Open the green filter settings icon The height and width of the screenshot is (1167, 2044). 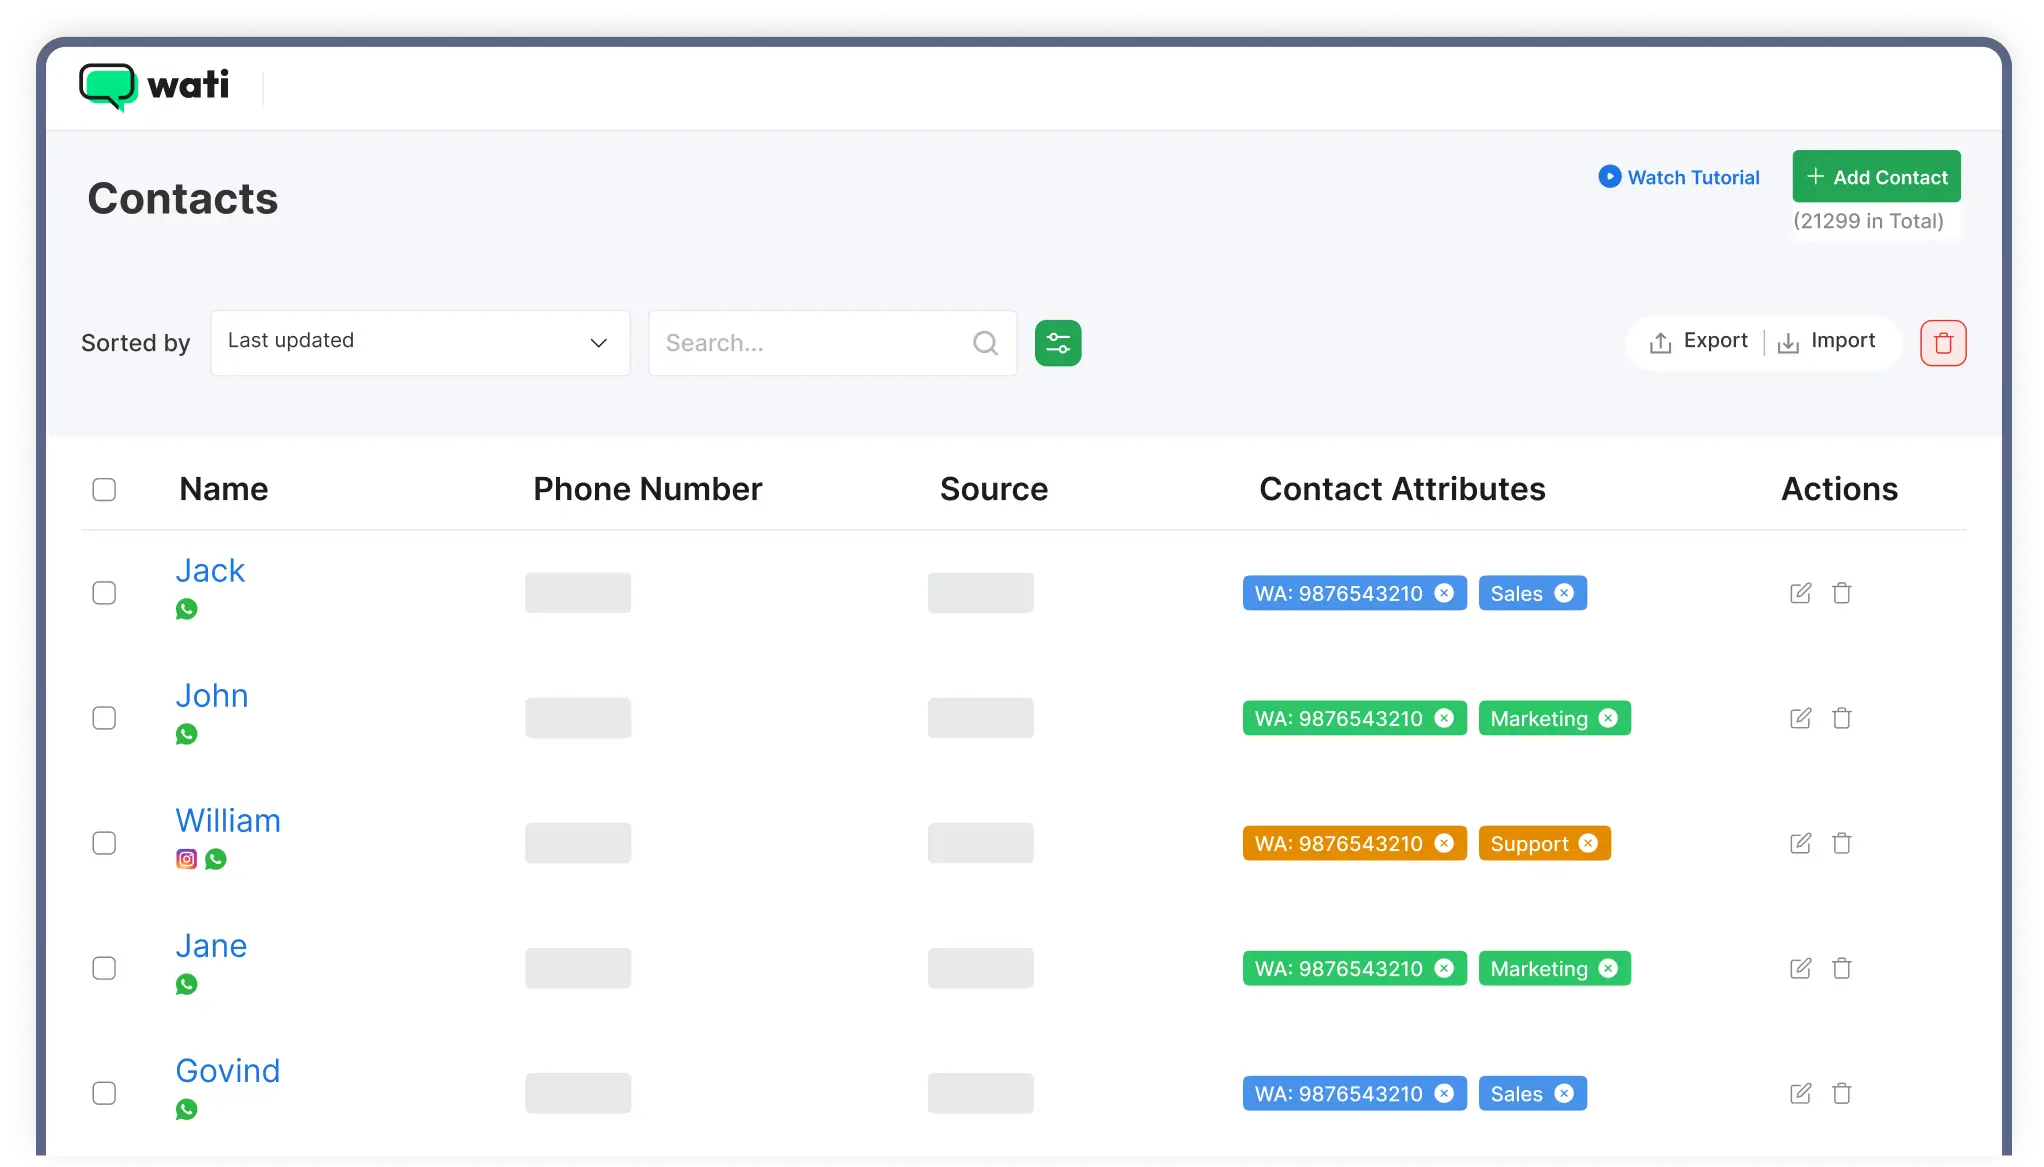(x=1057, y=343)
